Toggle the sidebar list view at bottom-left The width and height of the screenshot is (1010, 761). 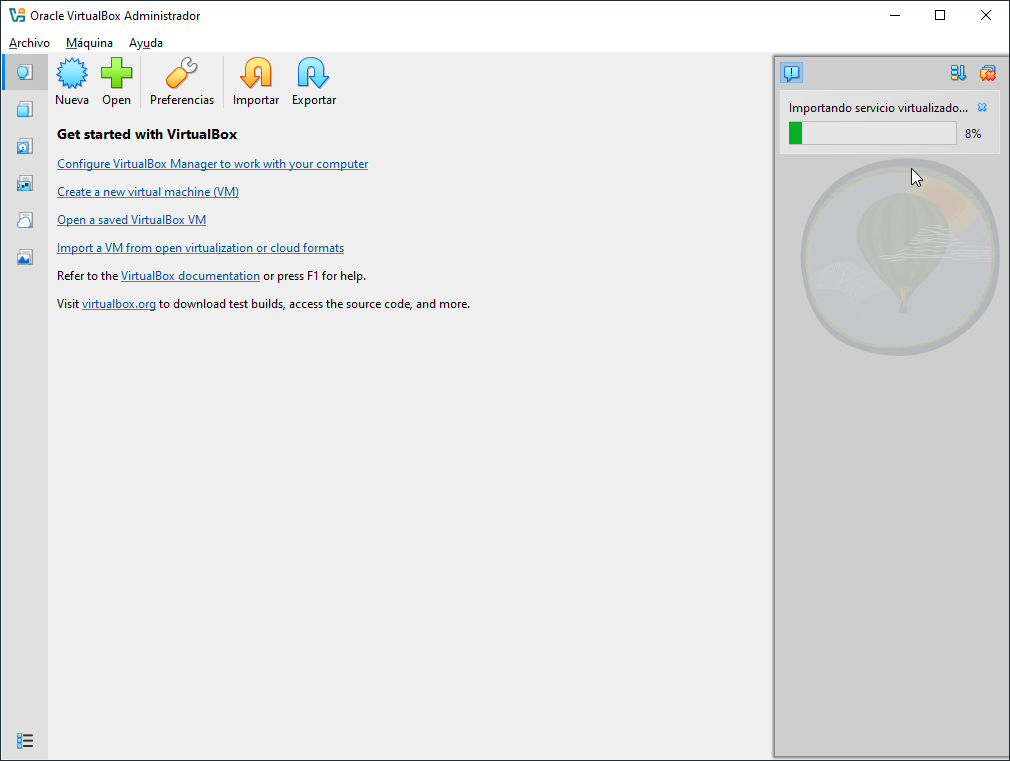(25, 740)
